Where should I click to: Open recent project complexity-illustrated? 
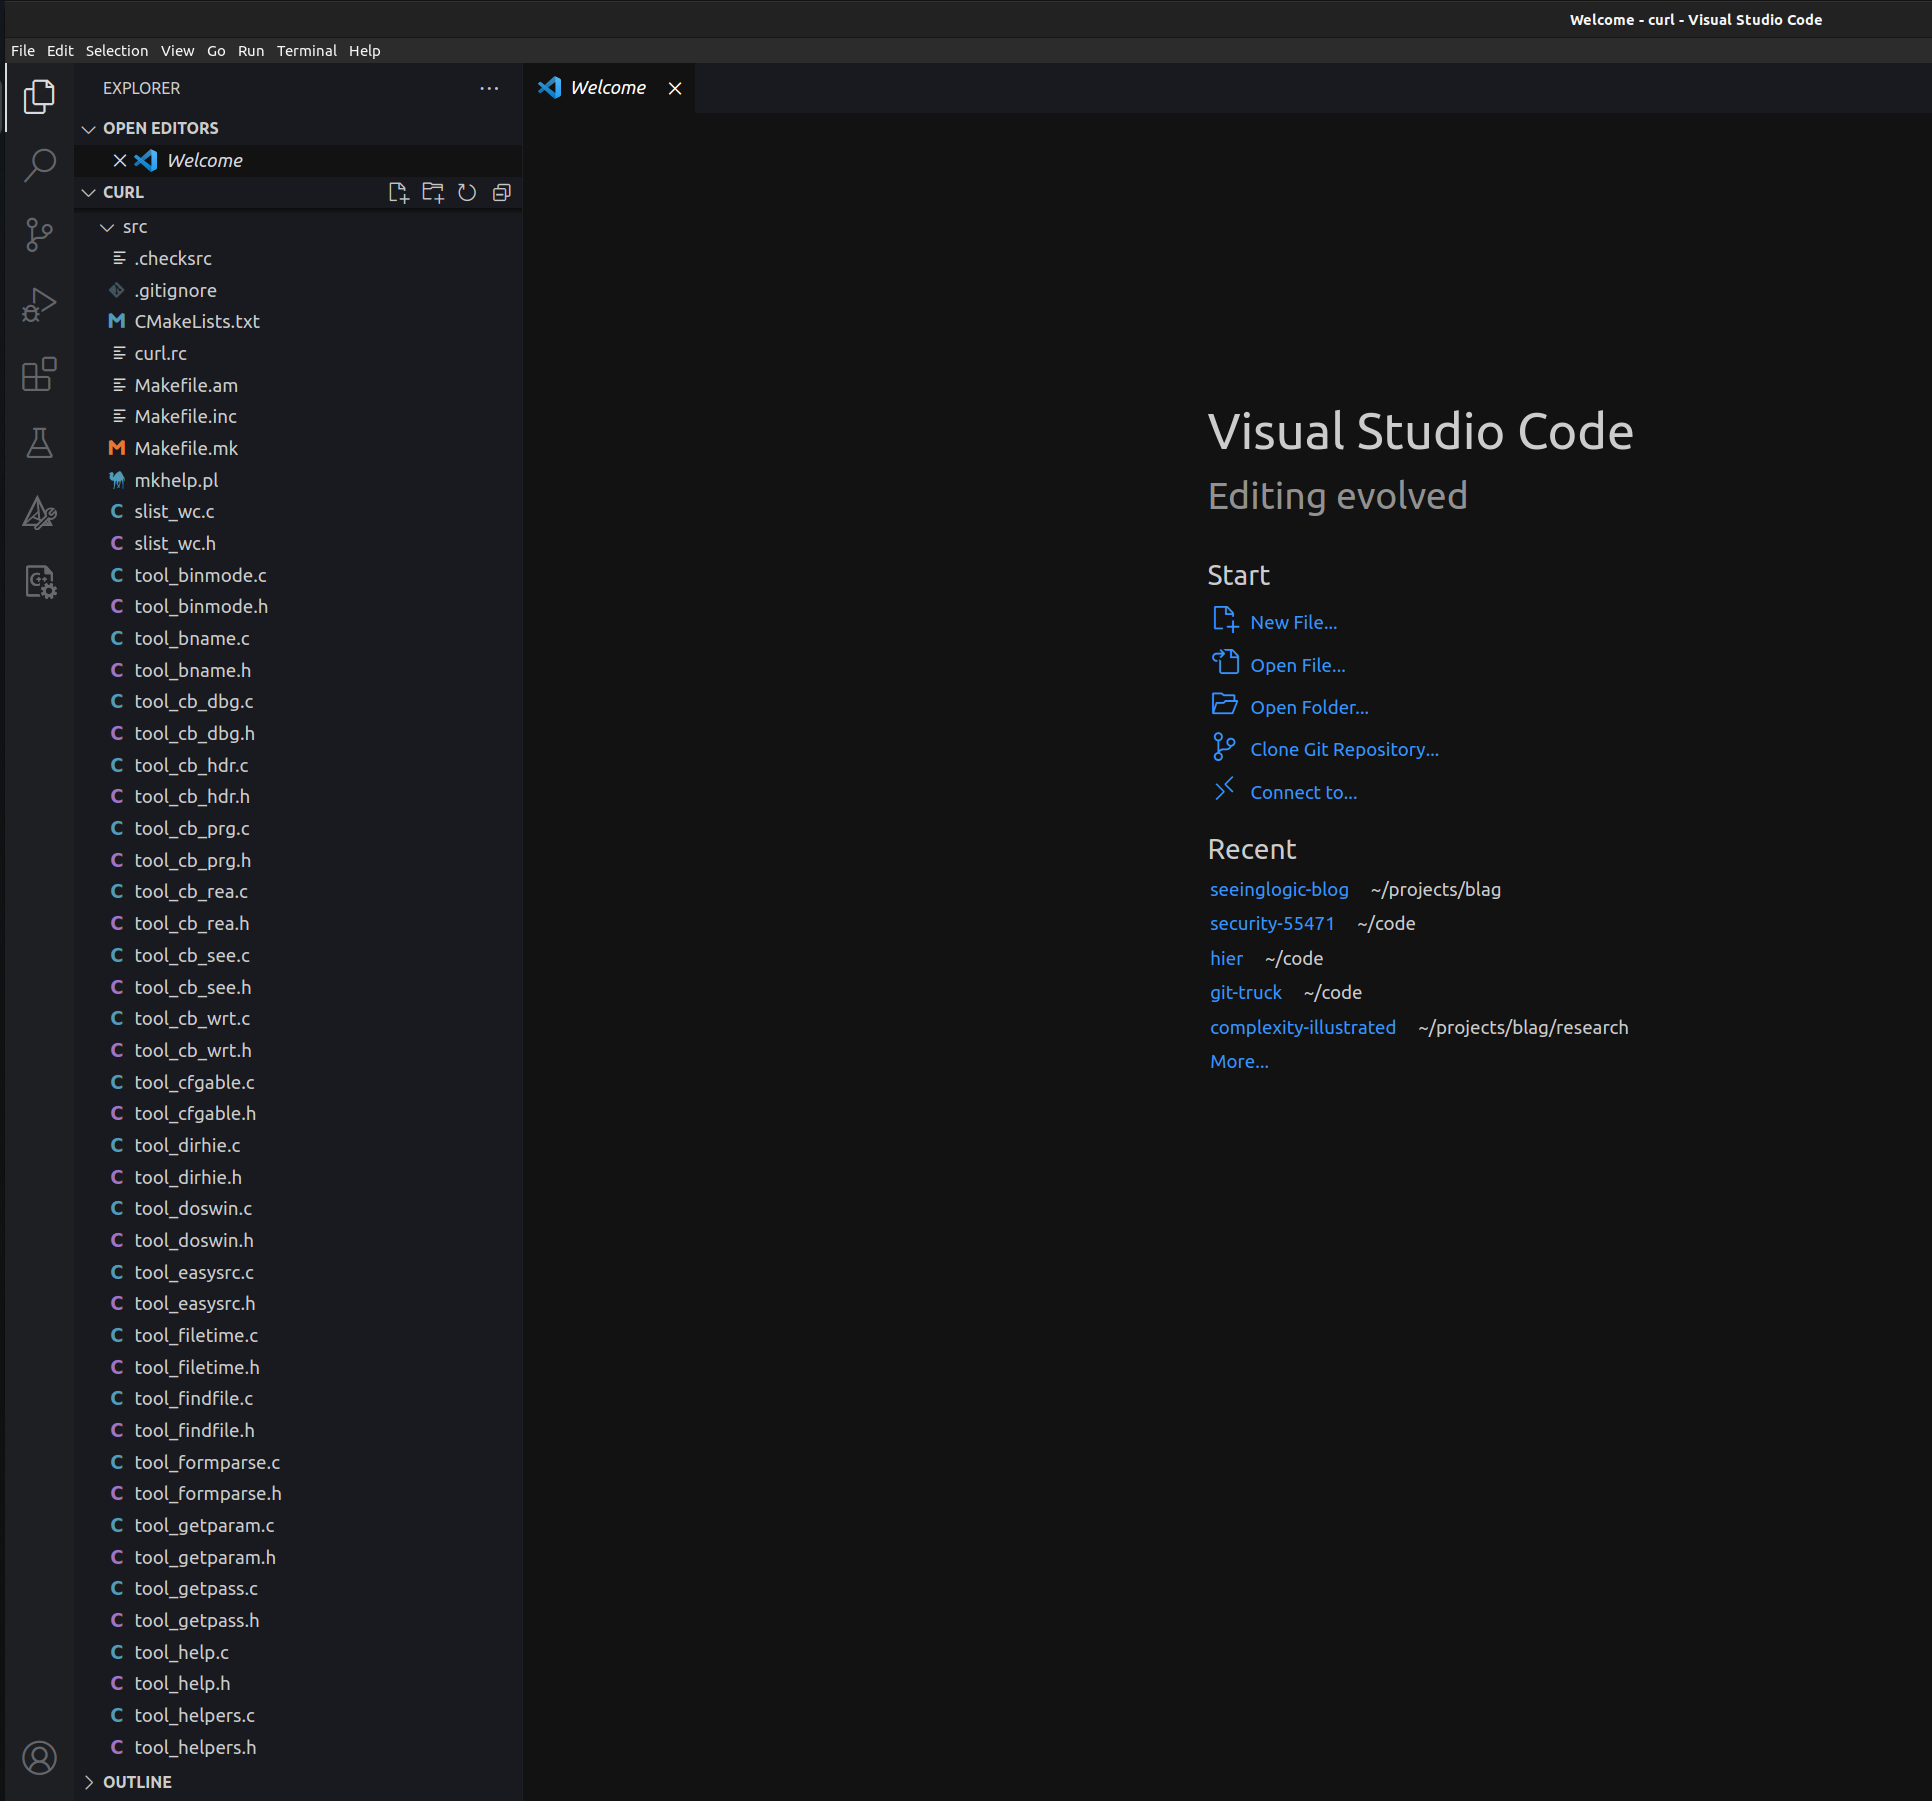tap(1303, 1027)
